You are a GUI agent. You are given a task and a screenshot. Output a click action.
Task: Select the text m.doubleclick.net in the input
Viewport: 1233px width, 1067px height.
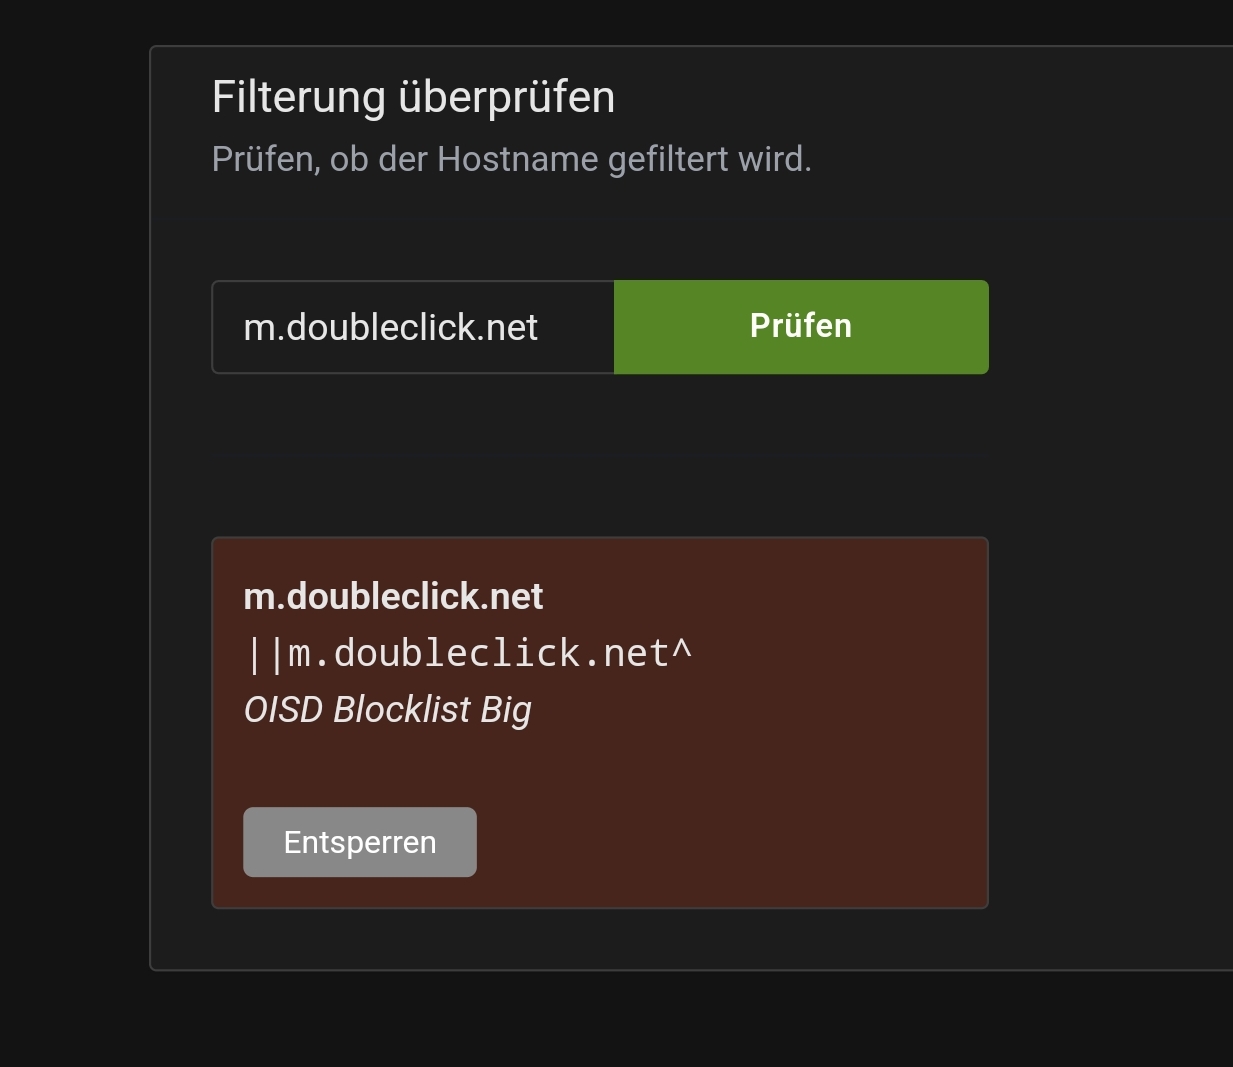390,326
